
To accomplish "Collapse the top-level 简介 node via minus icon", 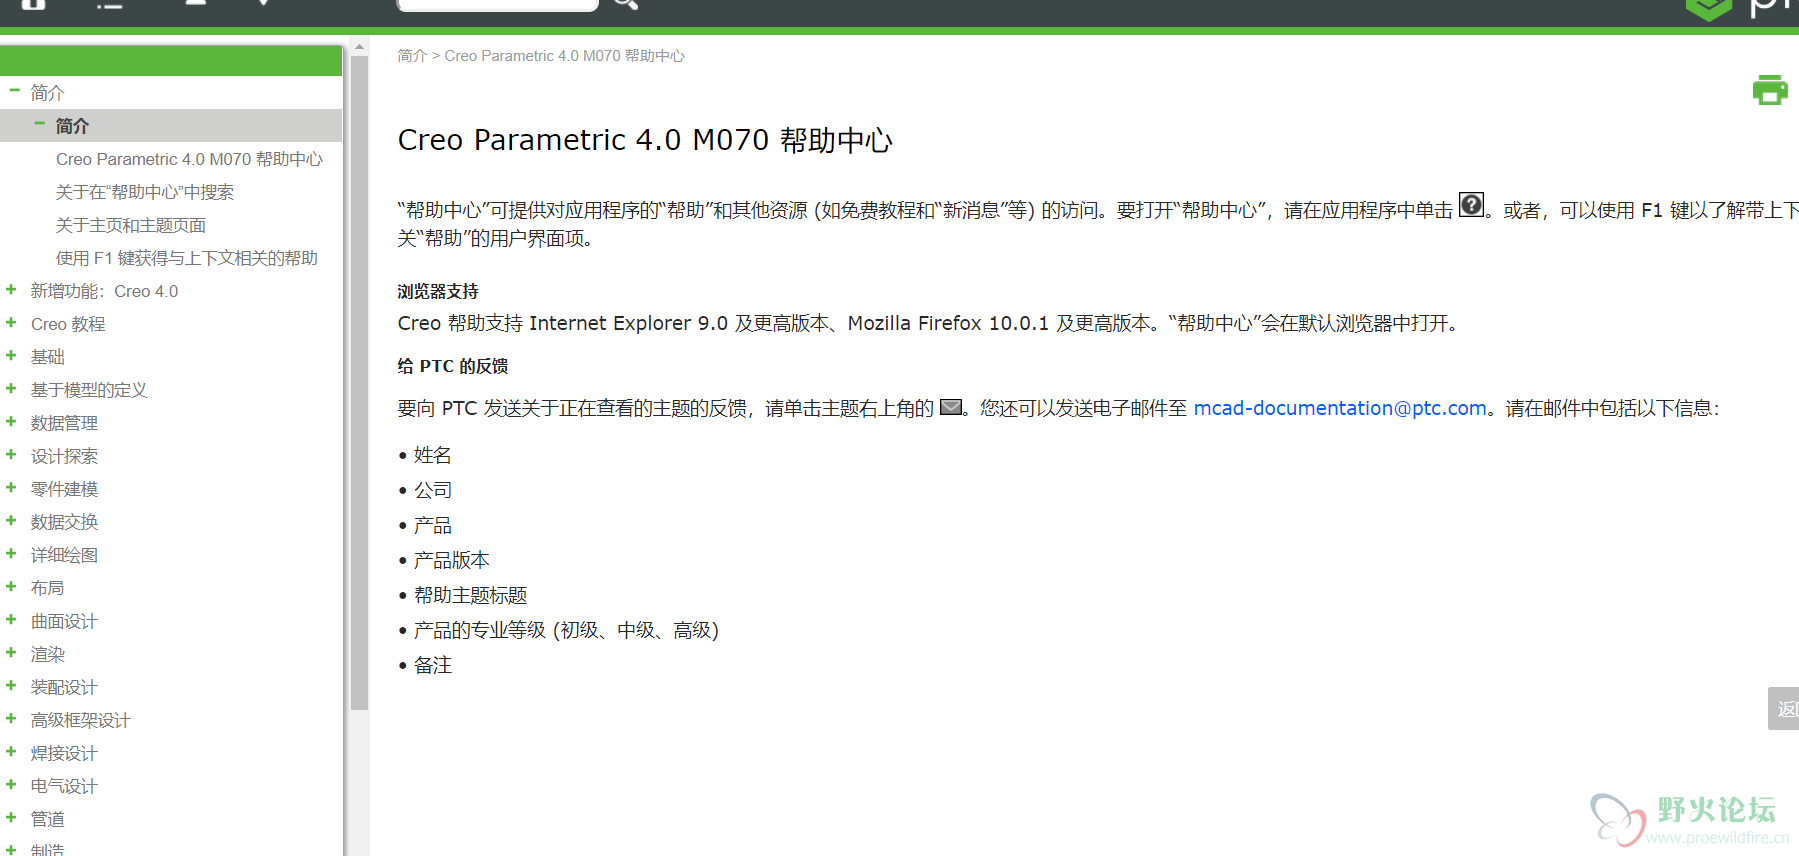I will coord(14,90).
